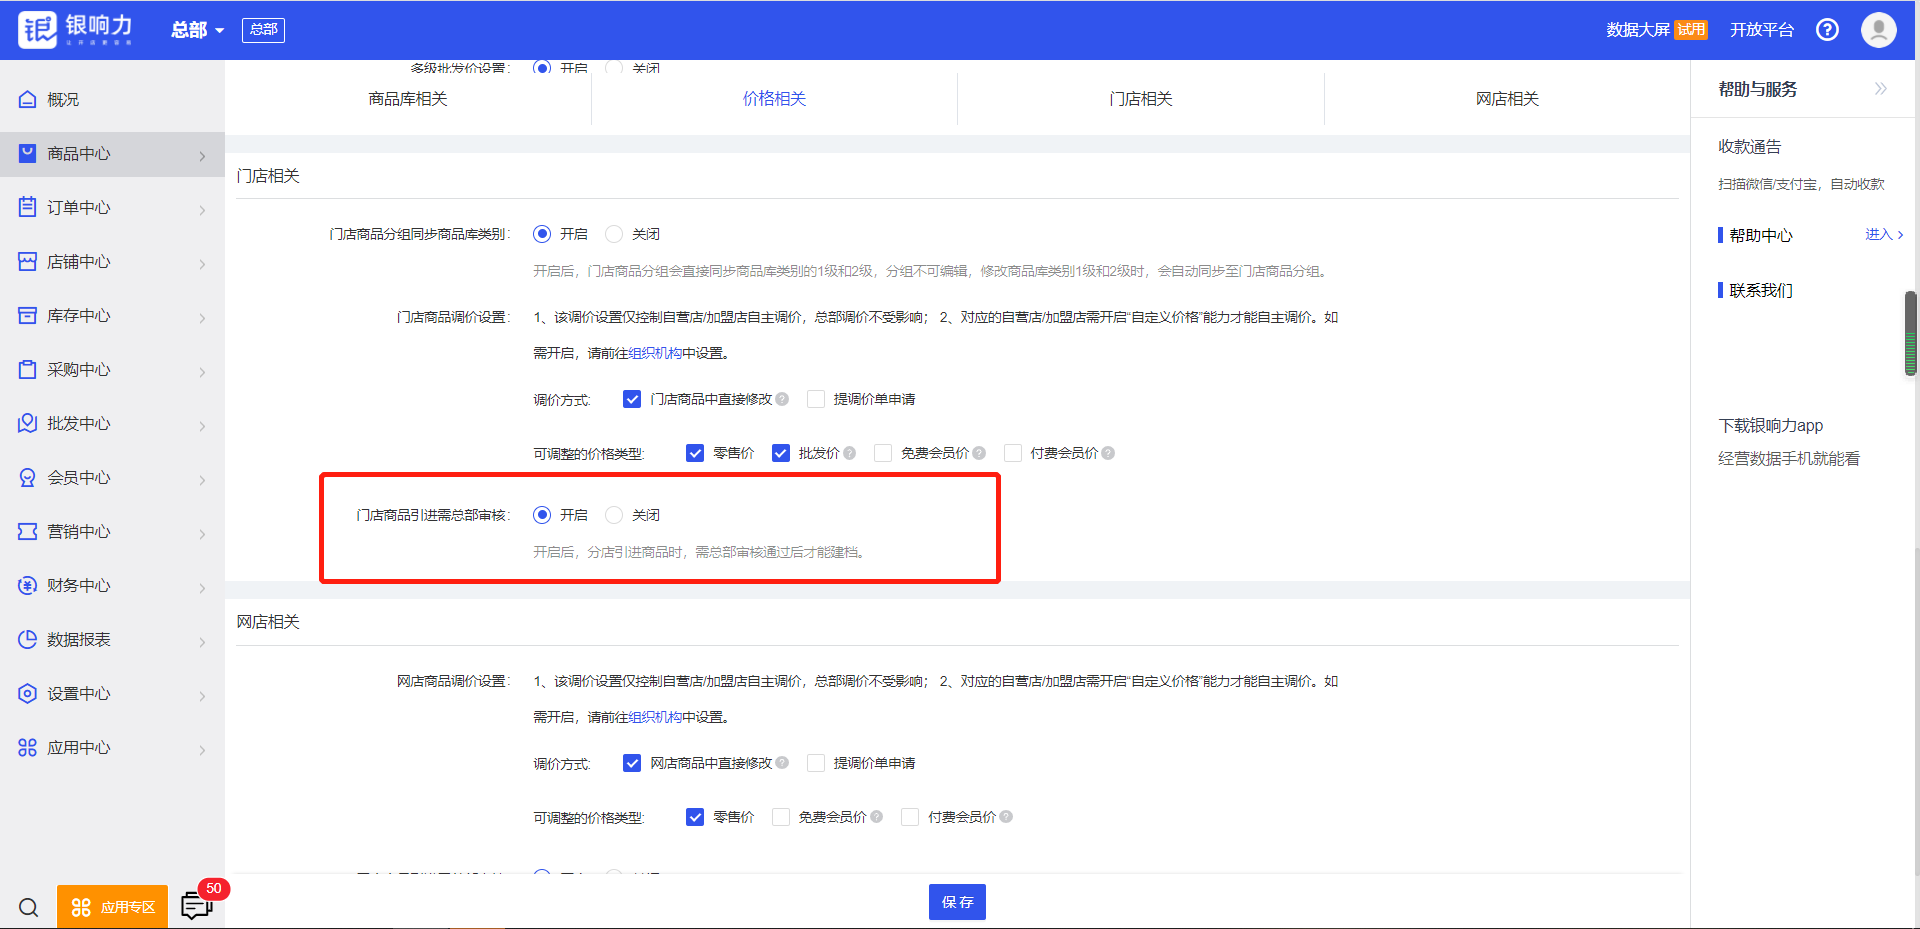This screenshot has width=1920, height=929.
Task: Select 关闭 for 门店商品分组同步商品库类别
Action: (x=614, y=234)
